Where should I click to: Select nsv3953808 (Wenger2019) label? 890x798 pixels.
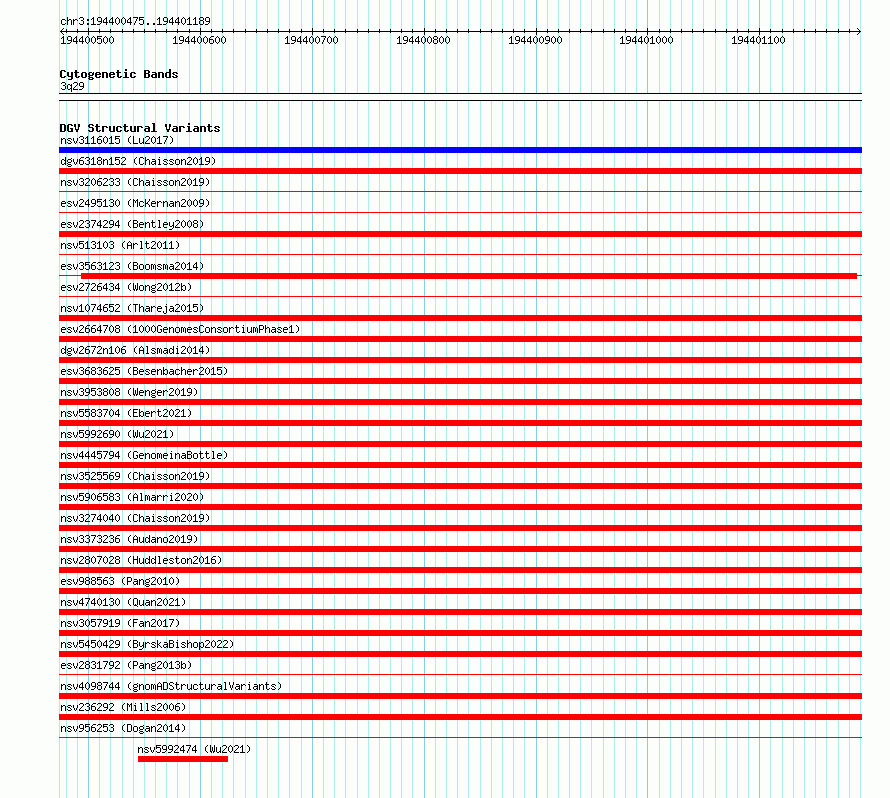point(129,392)
